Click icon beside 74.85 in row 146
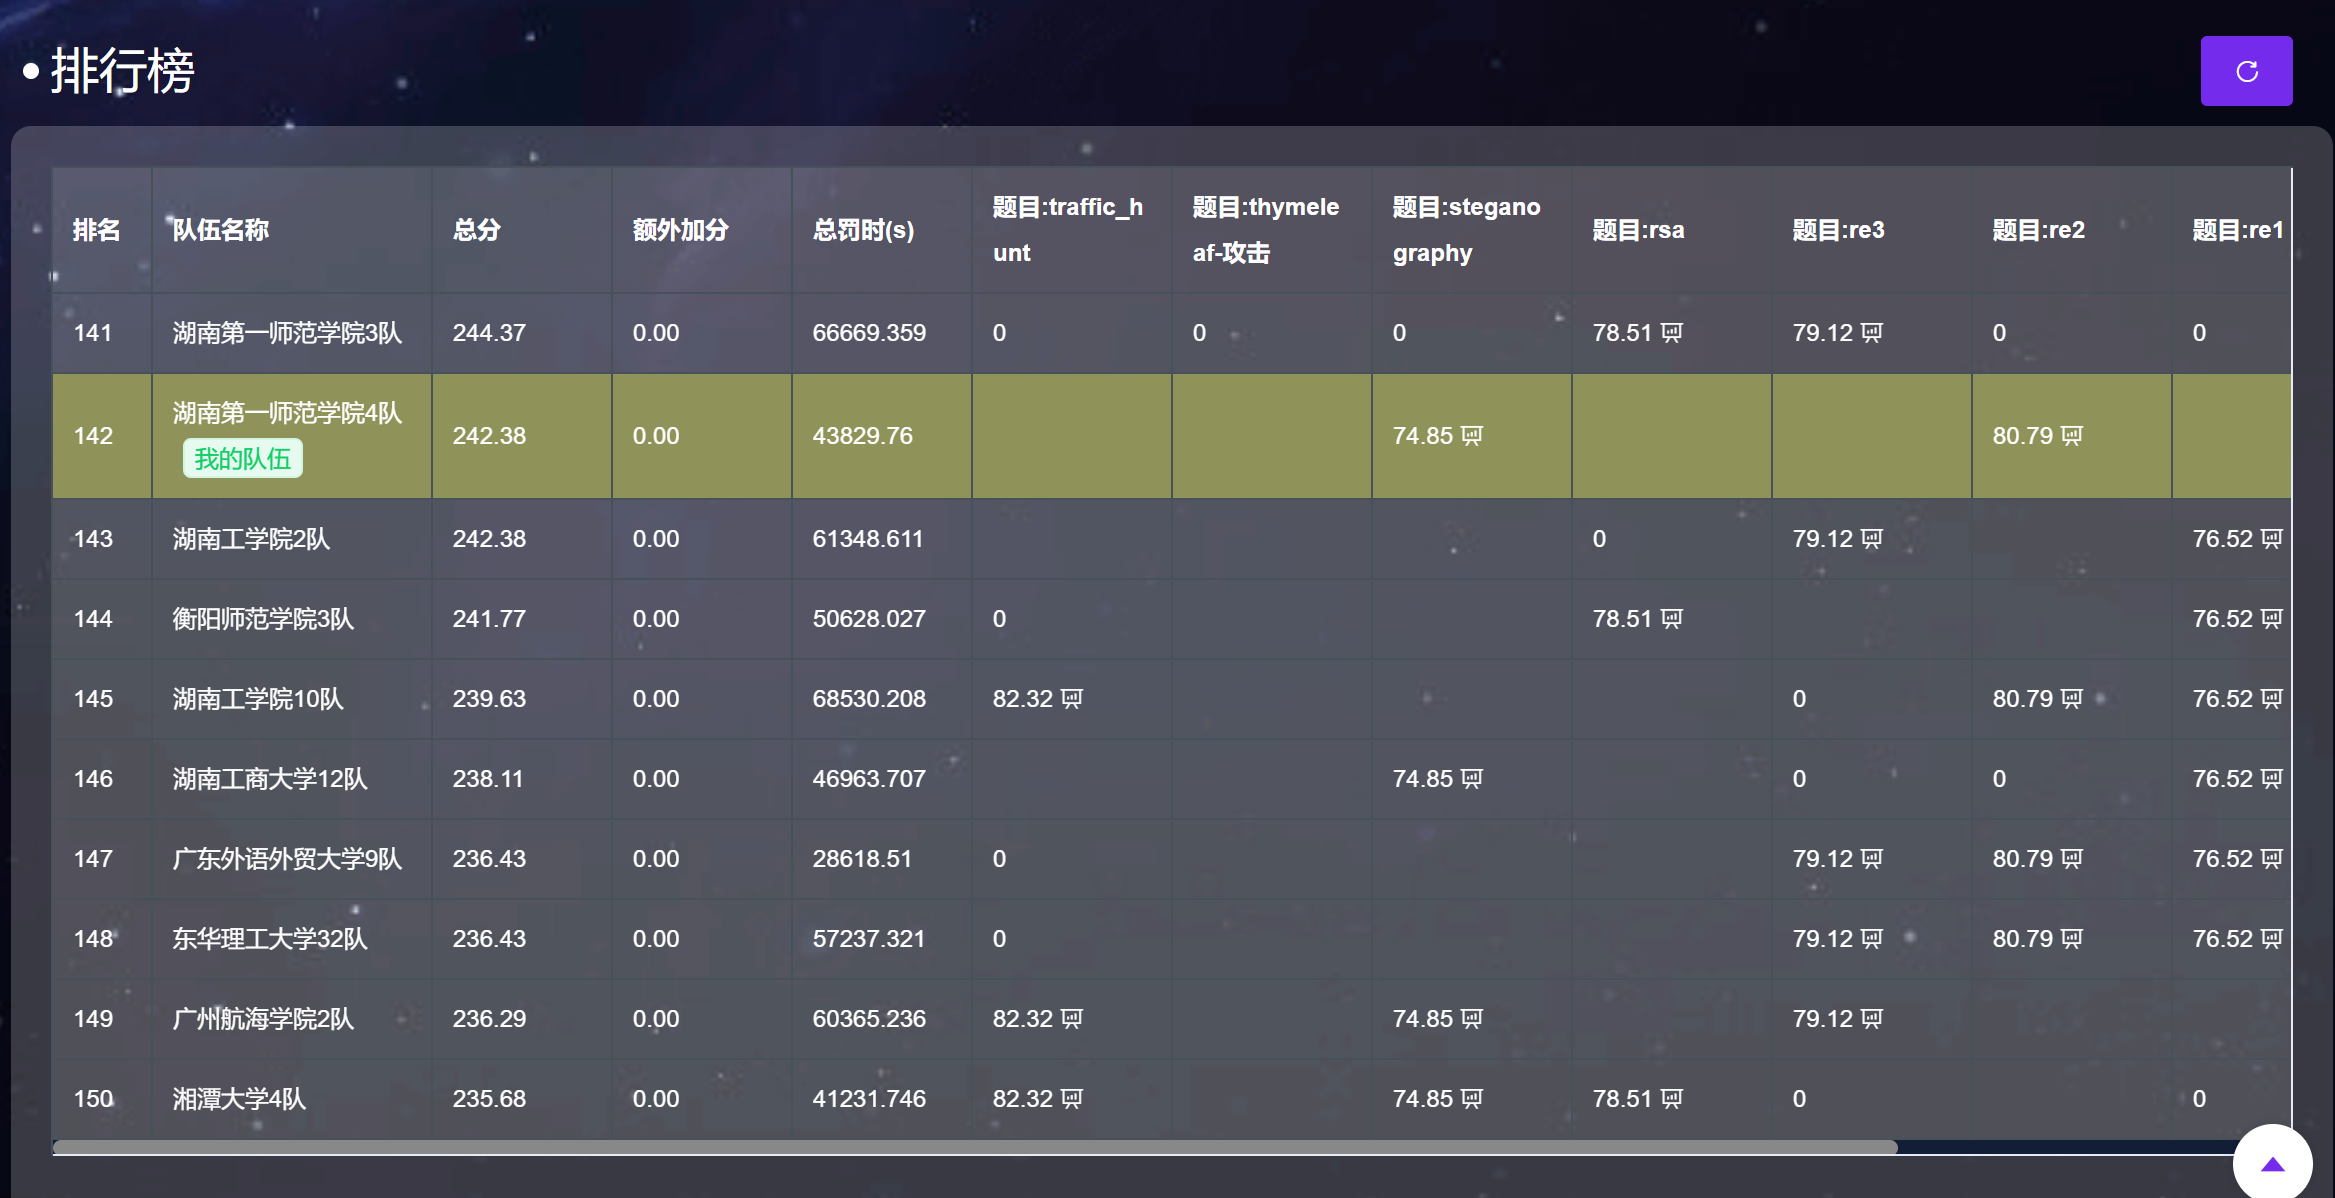Viewport: 2335px width, 1198px height. [x=1472, y=779]
